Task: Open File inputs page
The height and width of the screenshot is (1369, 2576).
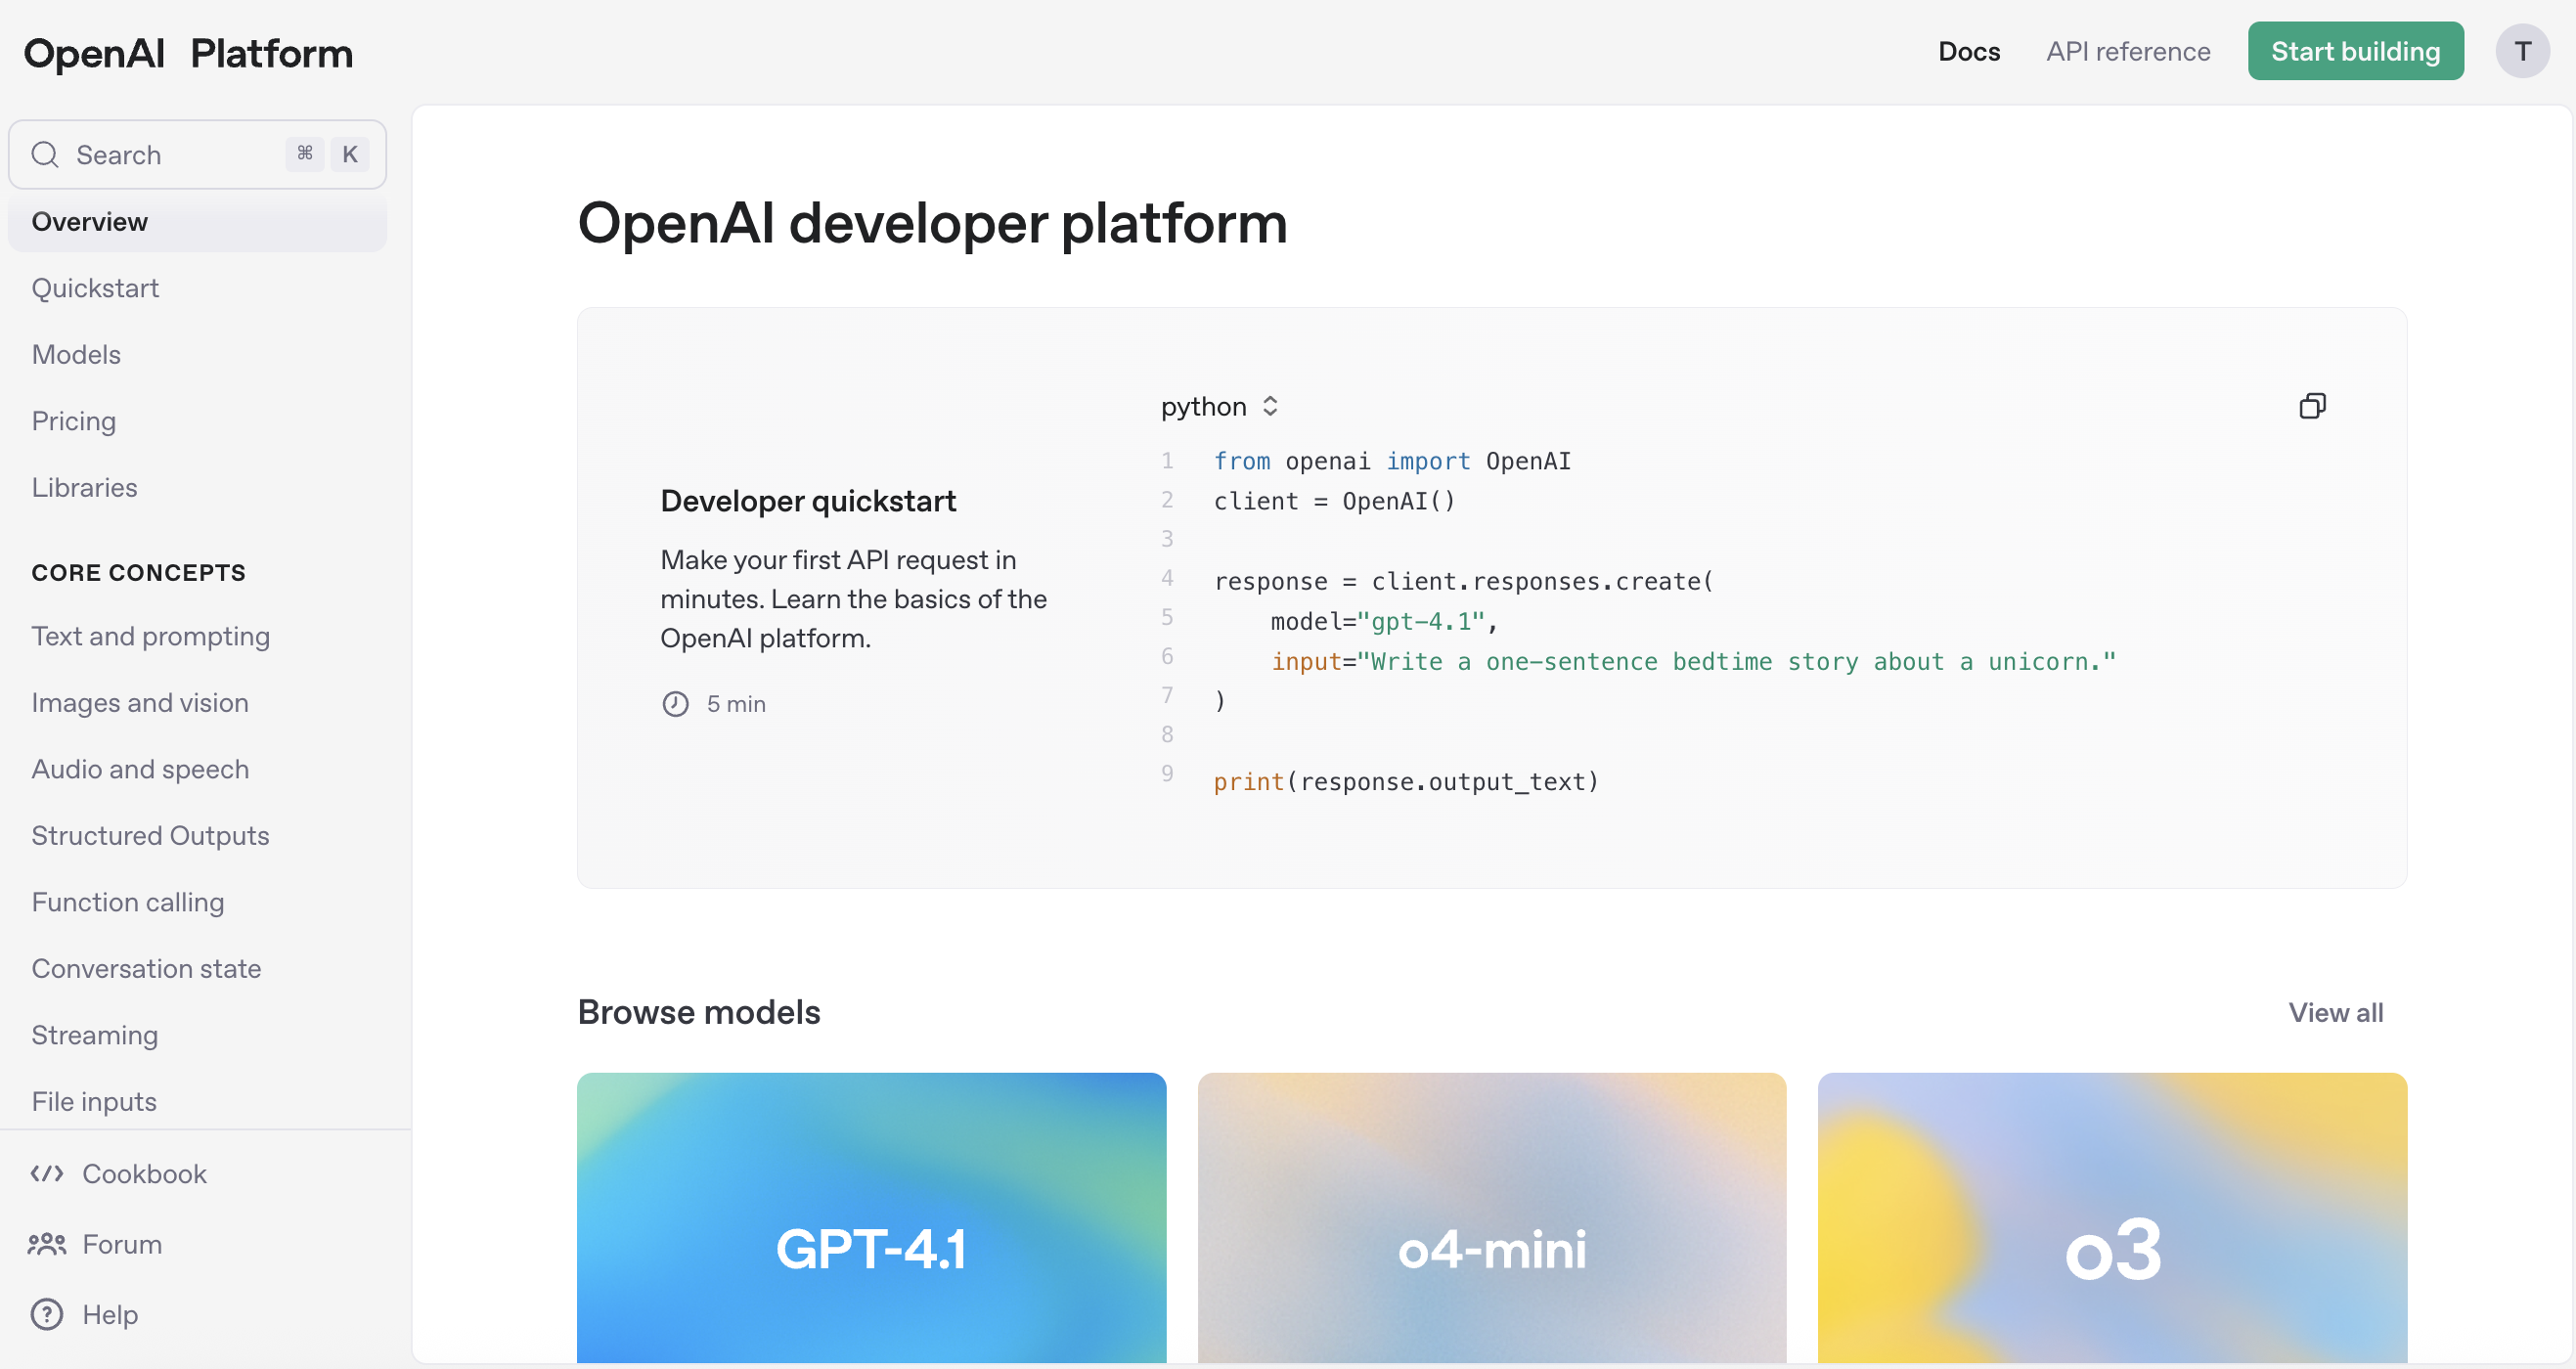Action: [x=94, y=1102]
